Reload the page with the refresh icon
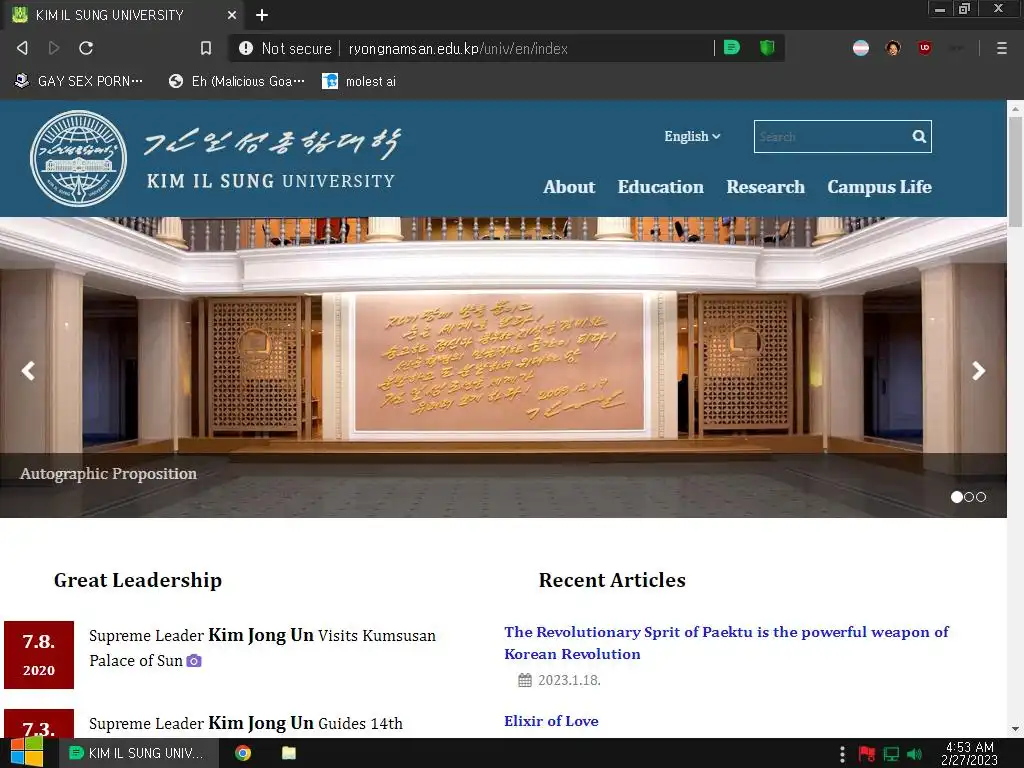 pyautogui.click(x=86, y=48)
